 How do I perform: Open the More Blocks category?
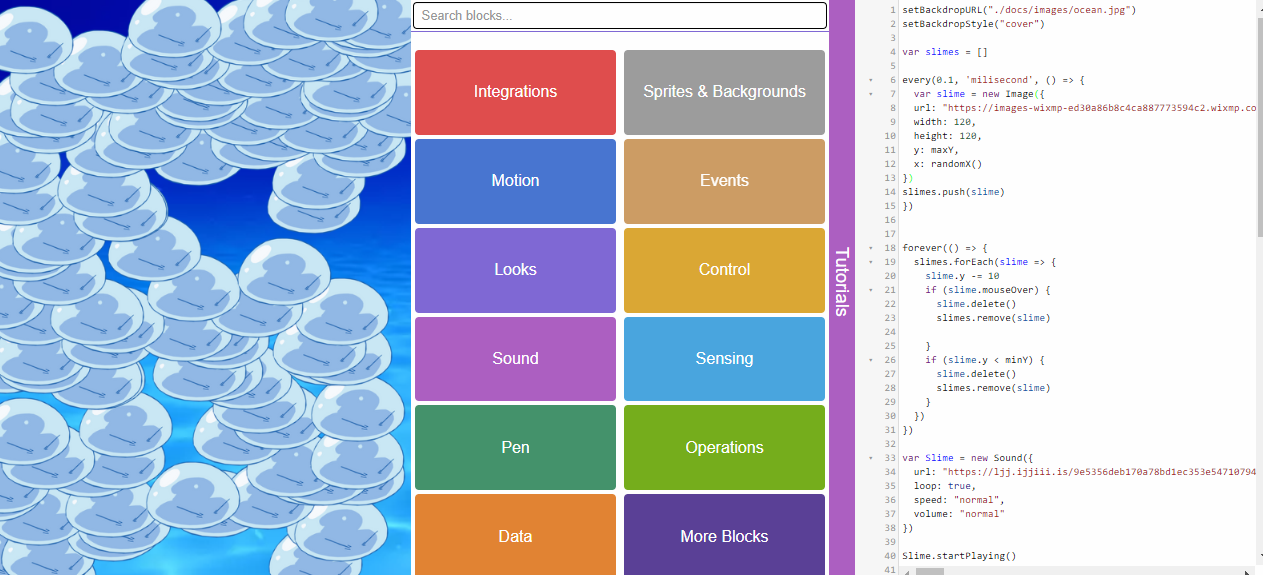[x=724, y=535]
